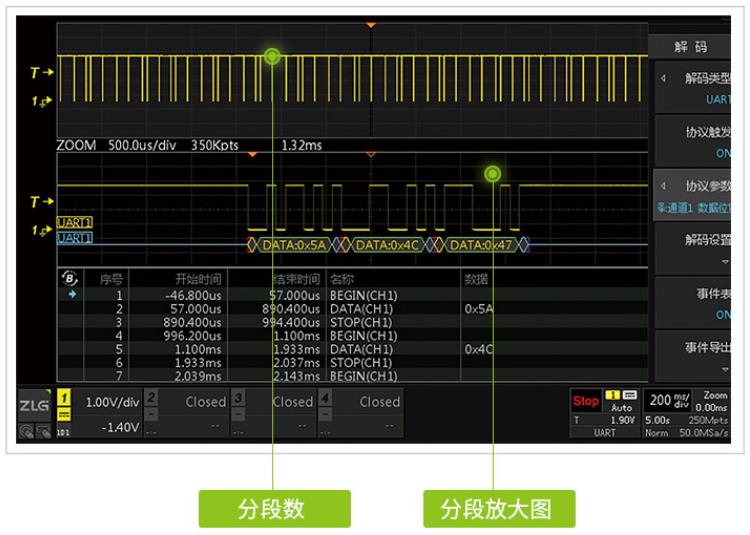The height and width of the screenshot is (535, 750).
Task: Click the 200 ms/div timebase setting
Action: (x=669, y=401)
